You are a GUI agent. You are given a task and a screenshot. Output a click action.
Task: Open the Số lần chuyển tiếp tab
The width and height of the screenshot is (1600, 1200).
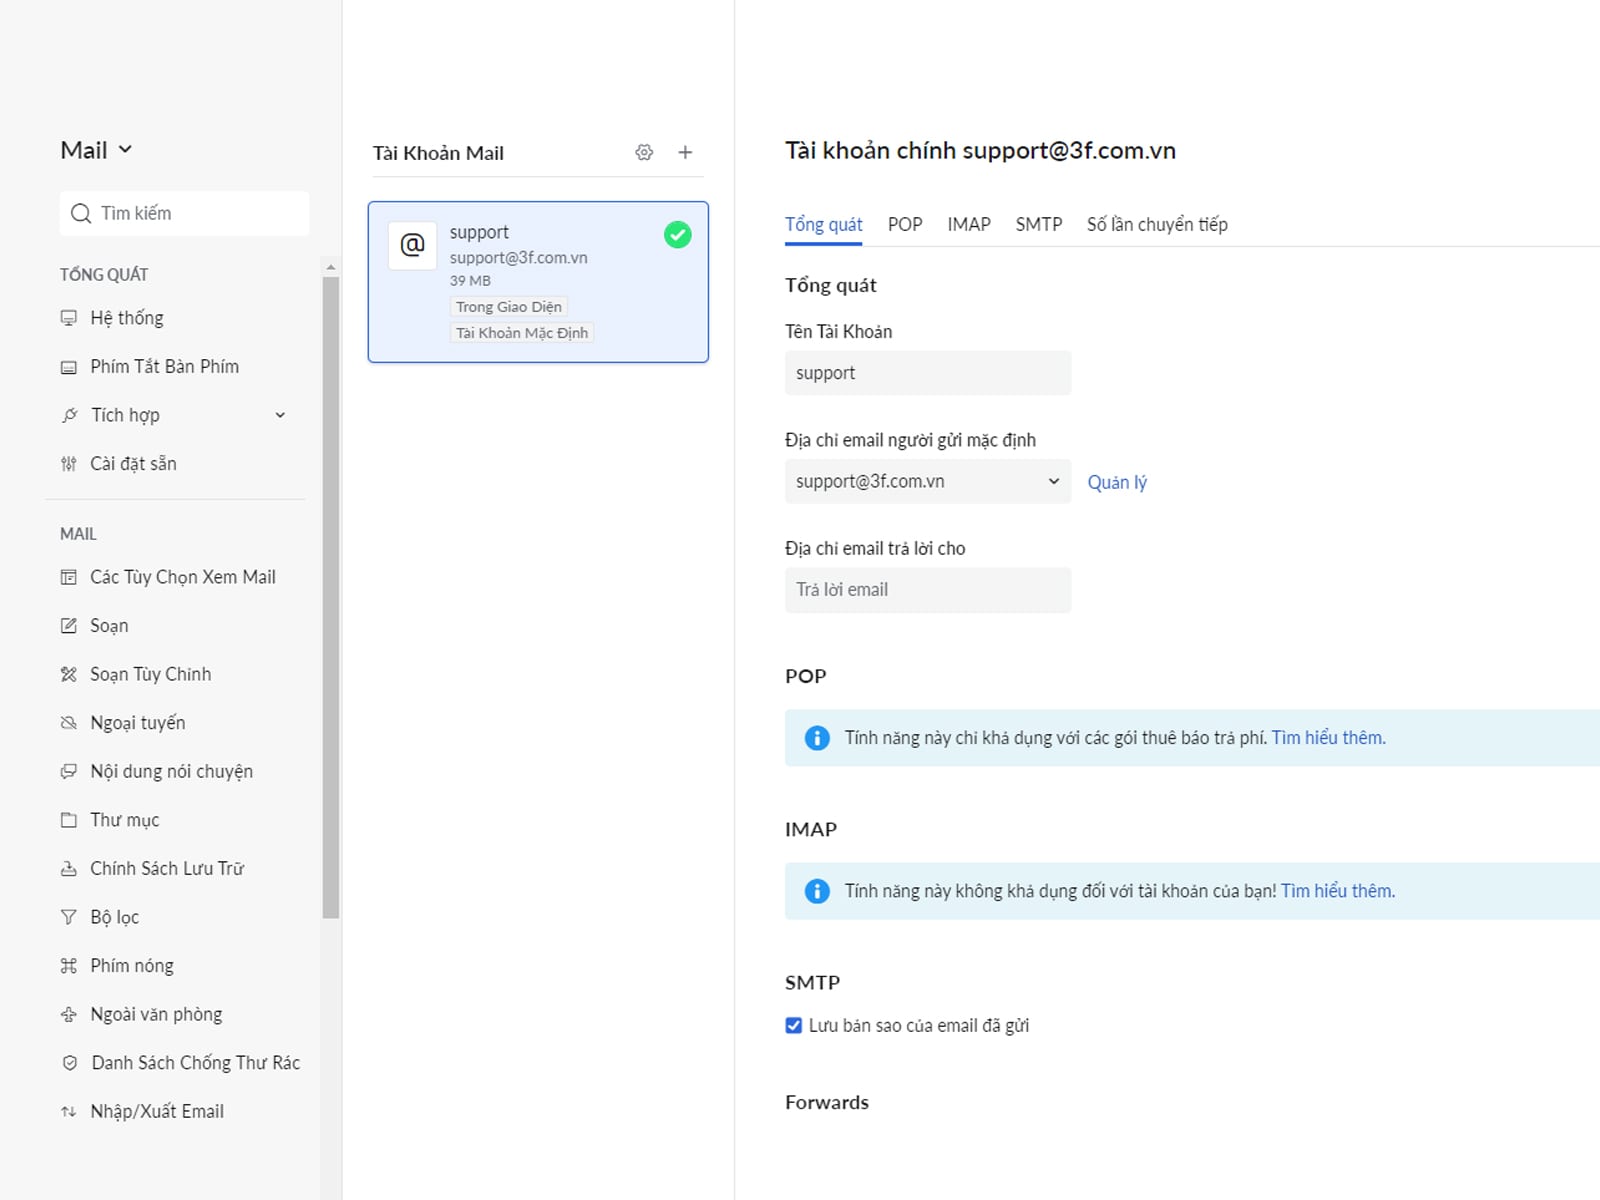1157,224
